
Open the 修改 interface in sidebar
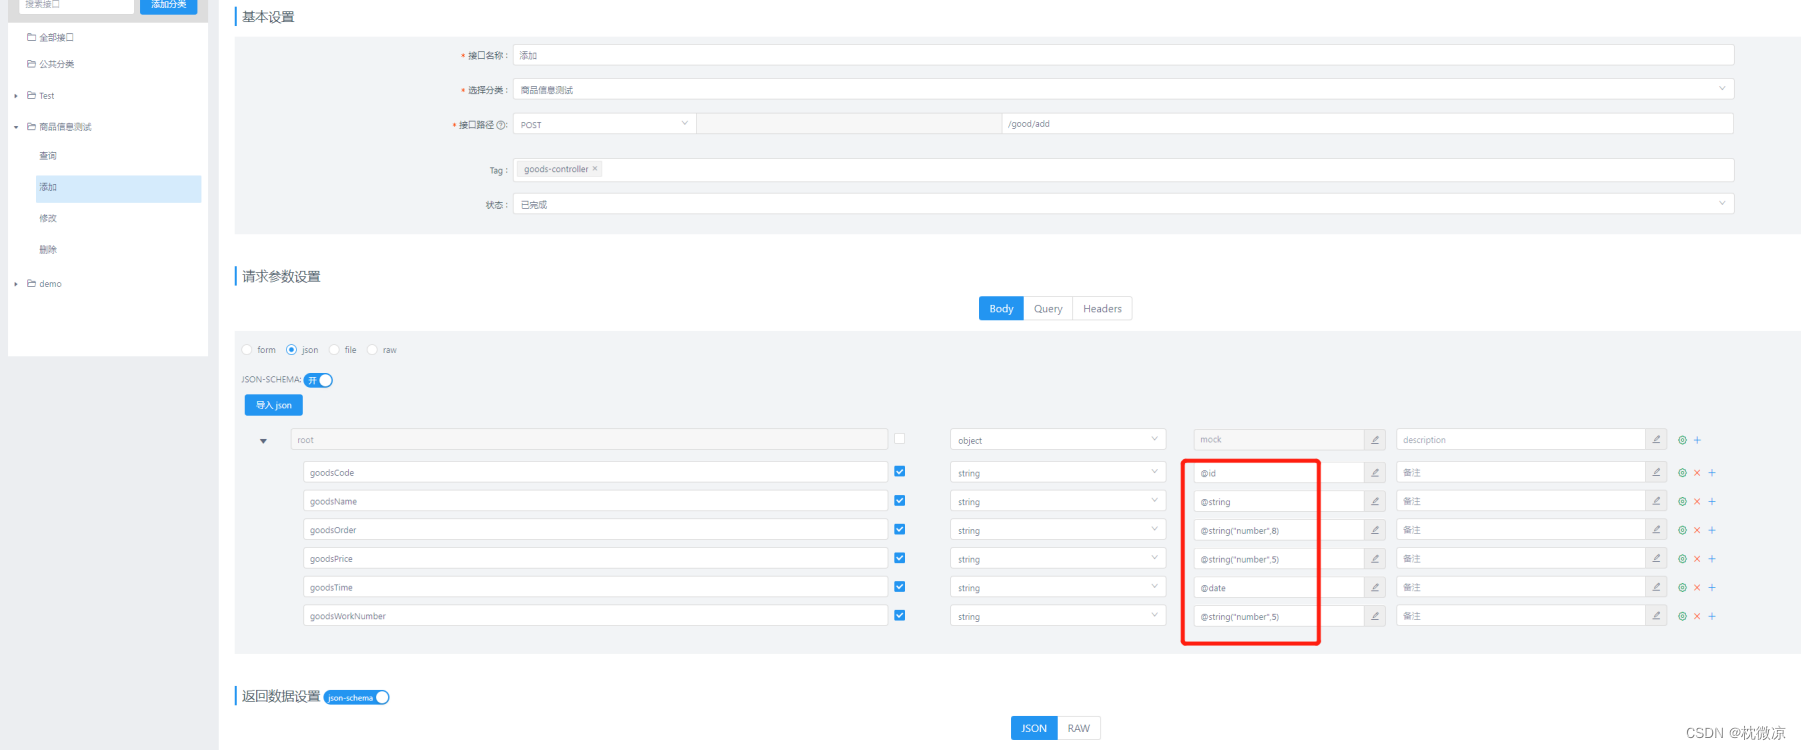tap(48, 218)
